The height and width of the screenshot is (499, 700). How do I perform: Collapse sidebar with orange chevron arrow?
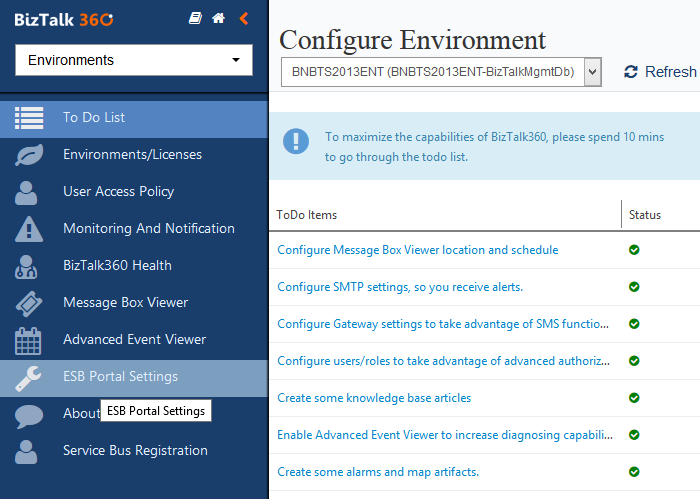point(244,19)
